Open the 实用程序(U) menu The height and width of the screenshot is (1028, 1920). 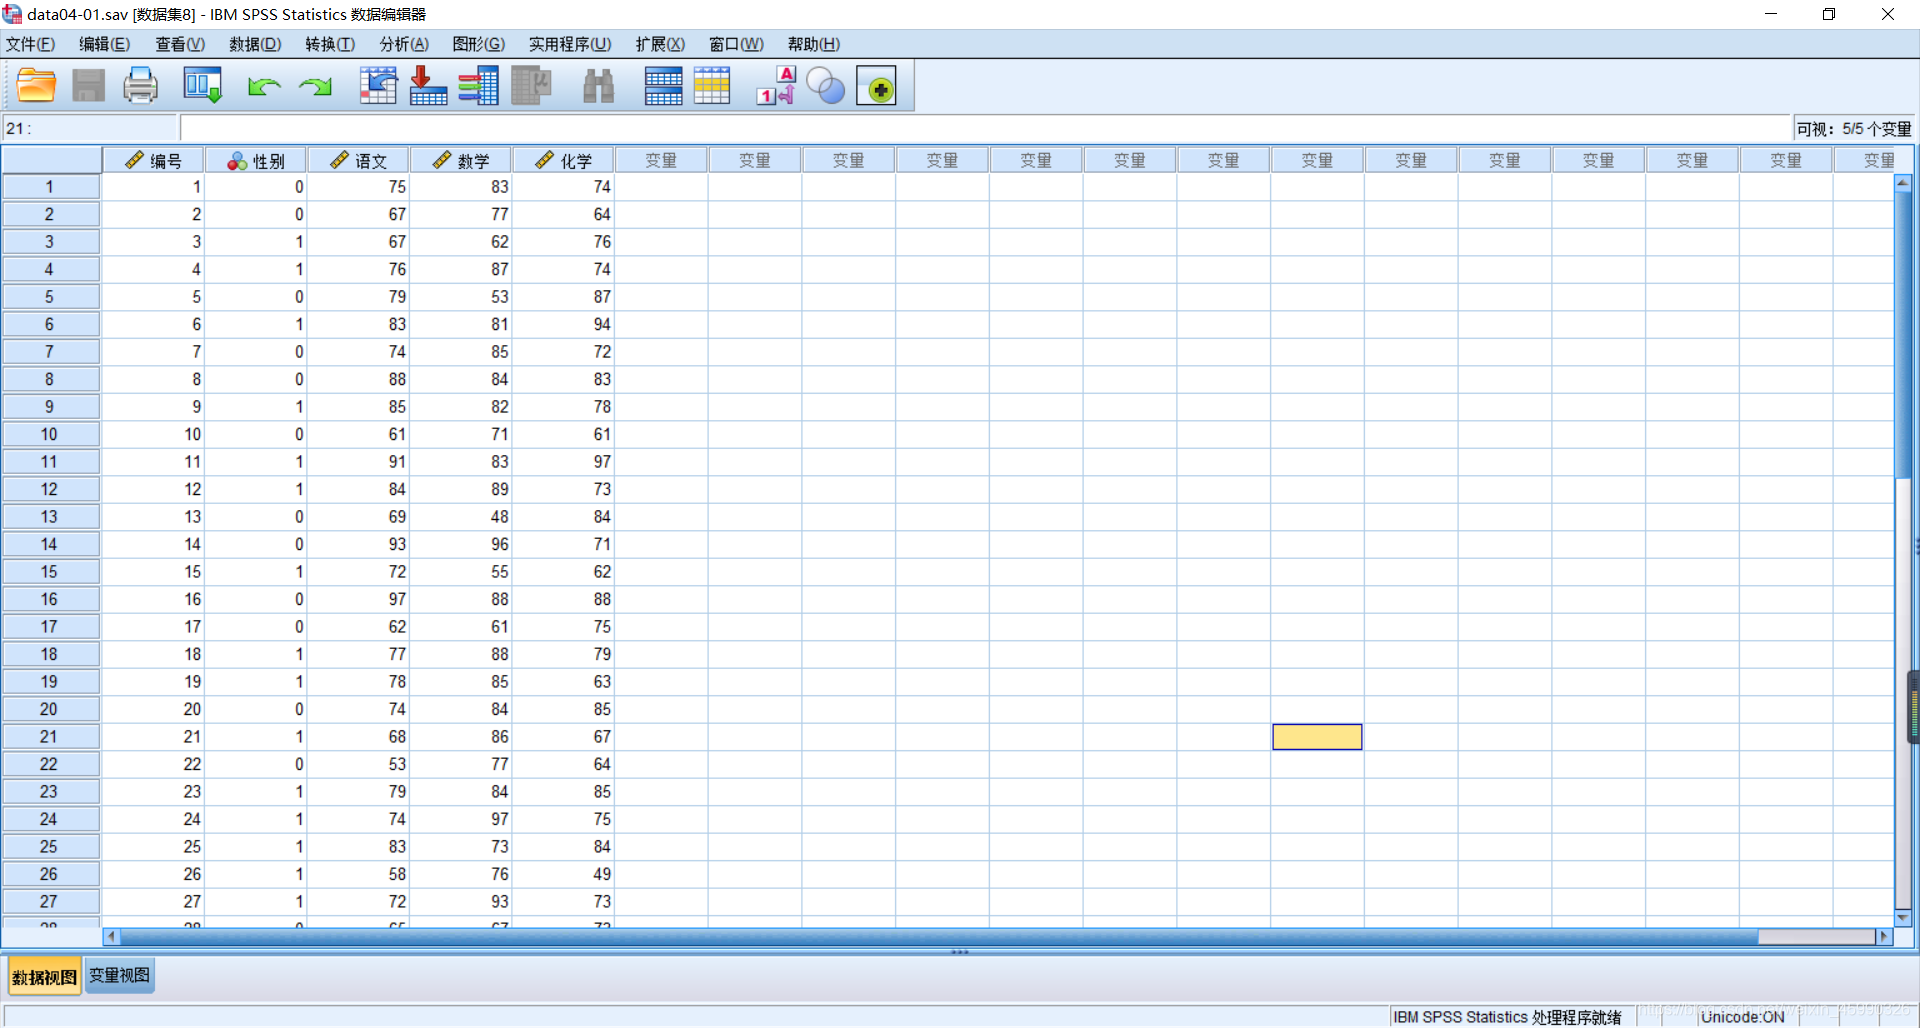(x=570, y=44)
